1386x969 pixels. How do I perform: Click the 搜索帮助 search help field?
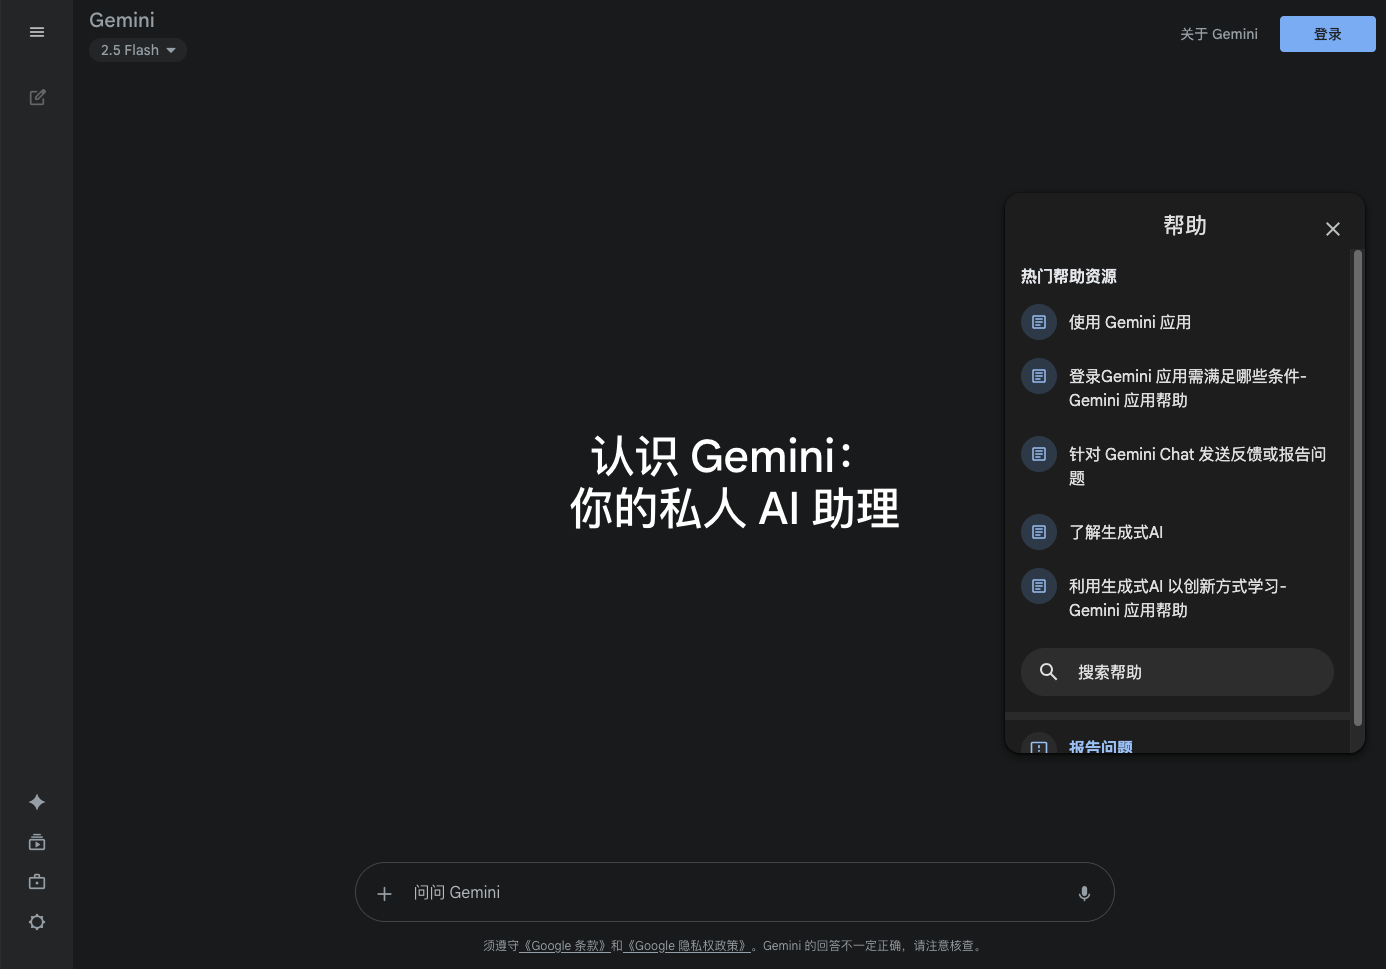[x=1177, y=672]
